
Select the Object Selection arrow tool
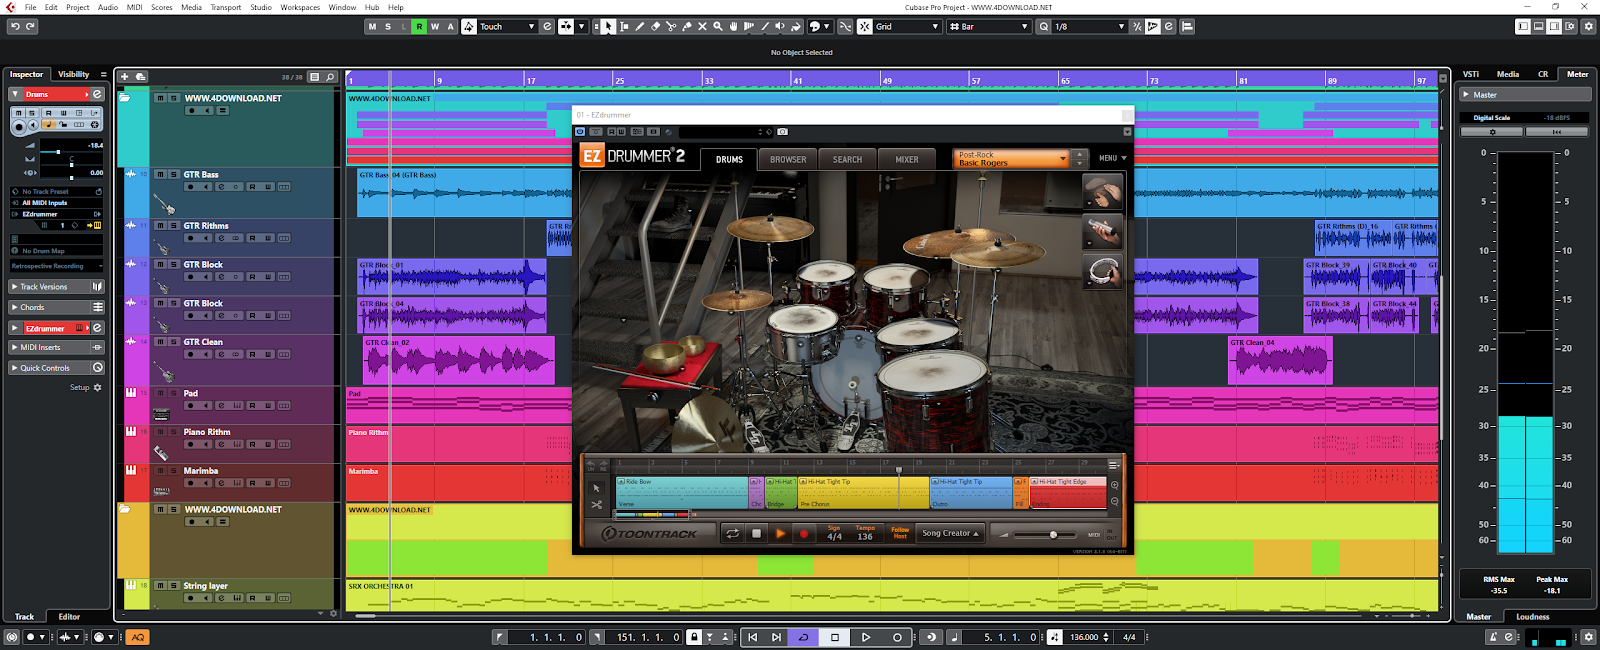point(609,27)
